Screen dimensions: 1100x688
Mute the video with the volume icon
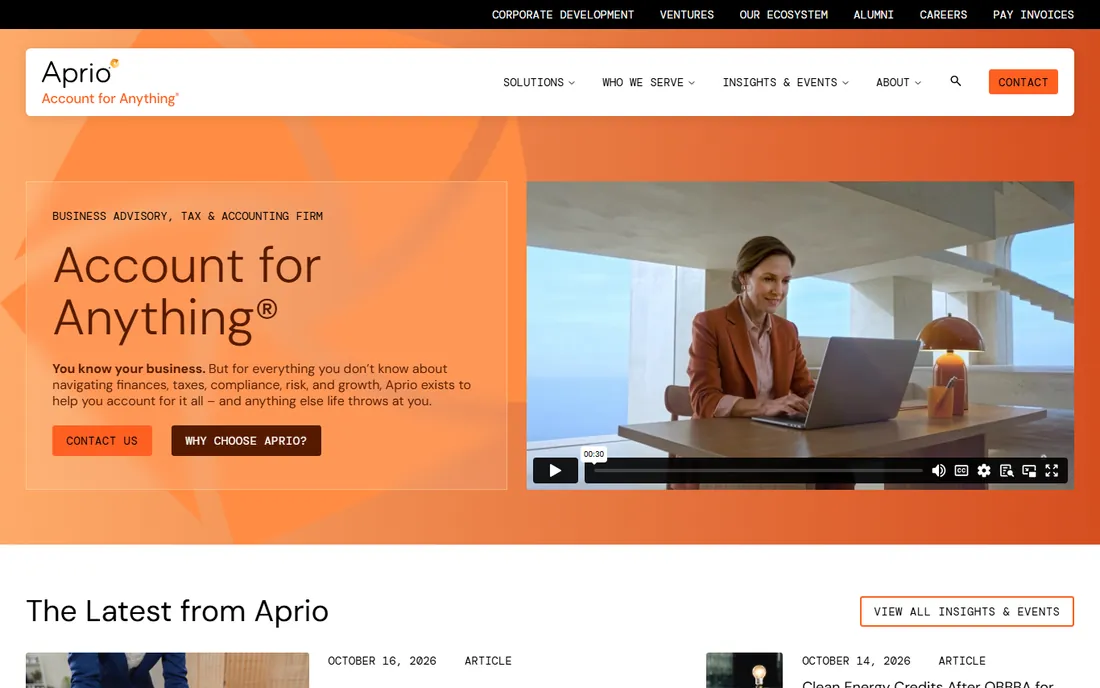point(938,471)
